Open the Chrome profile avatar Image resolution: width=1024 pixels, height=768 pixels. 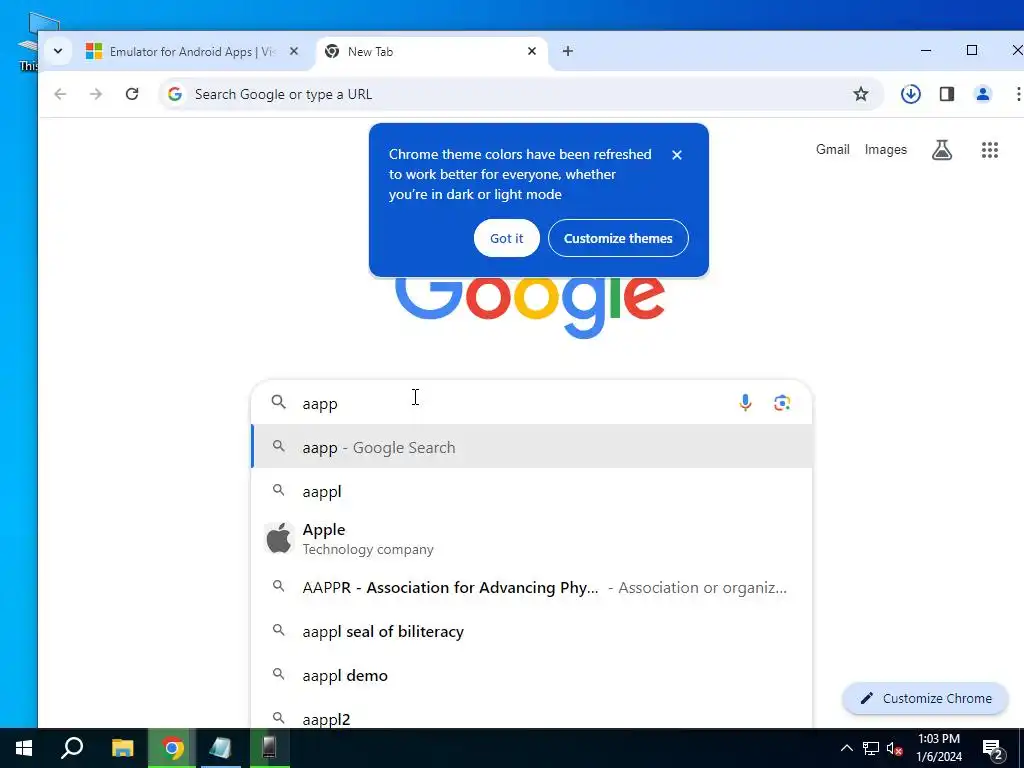(x=983, y=94)
